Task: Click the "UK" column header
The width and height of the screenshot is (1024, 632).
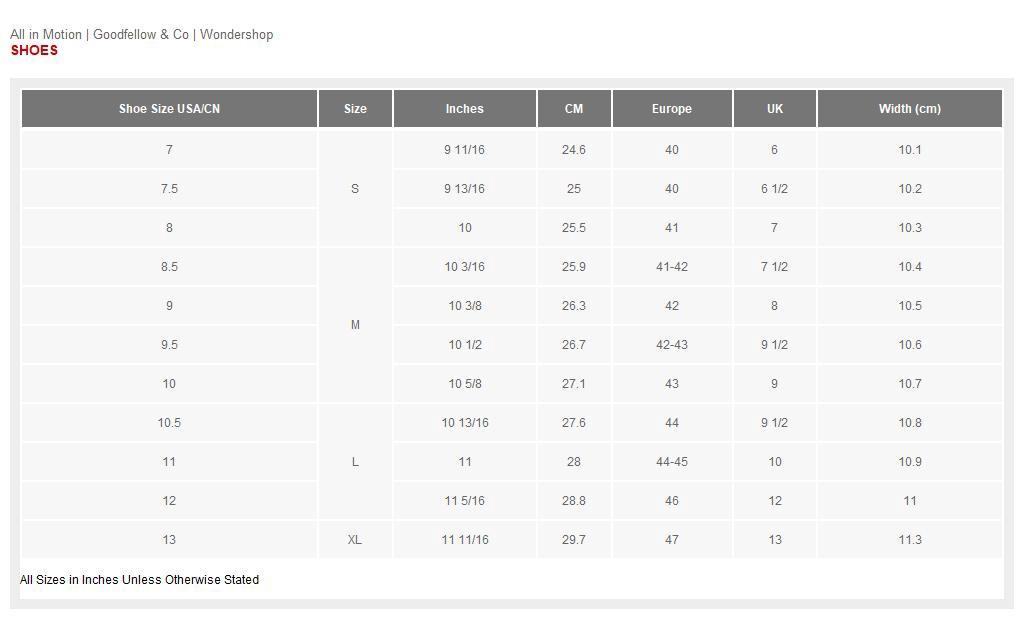Action: point(774,109)
